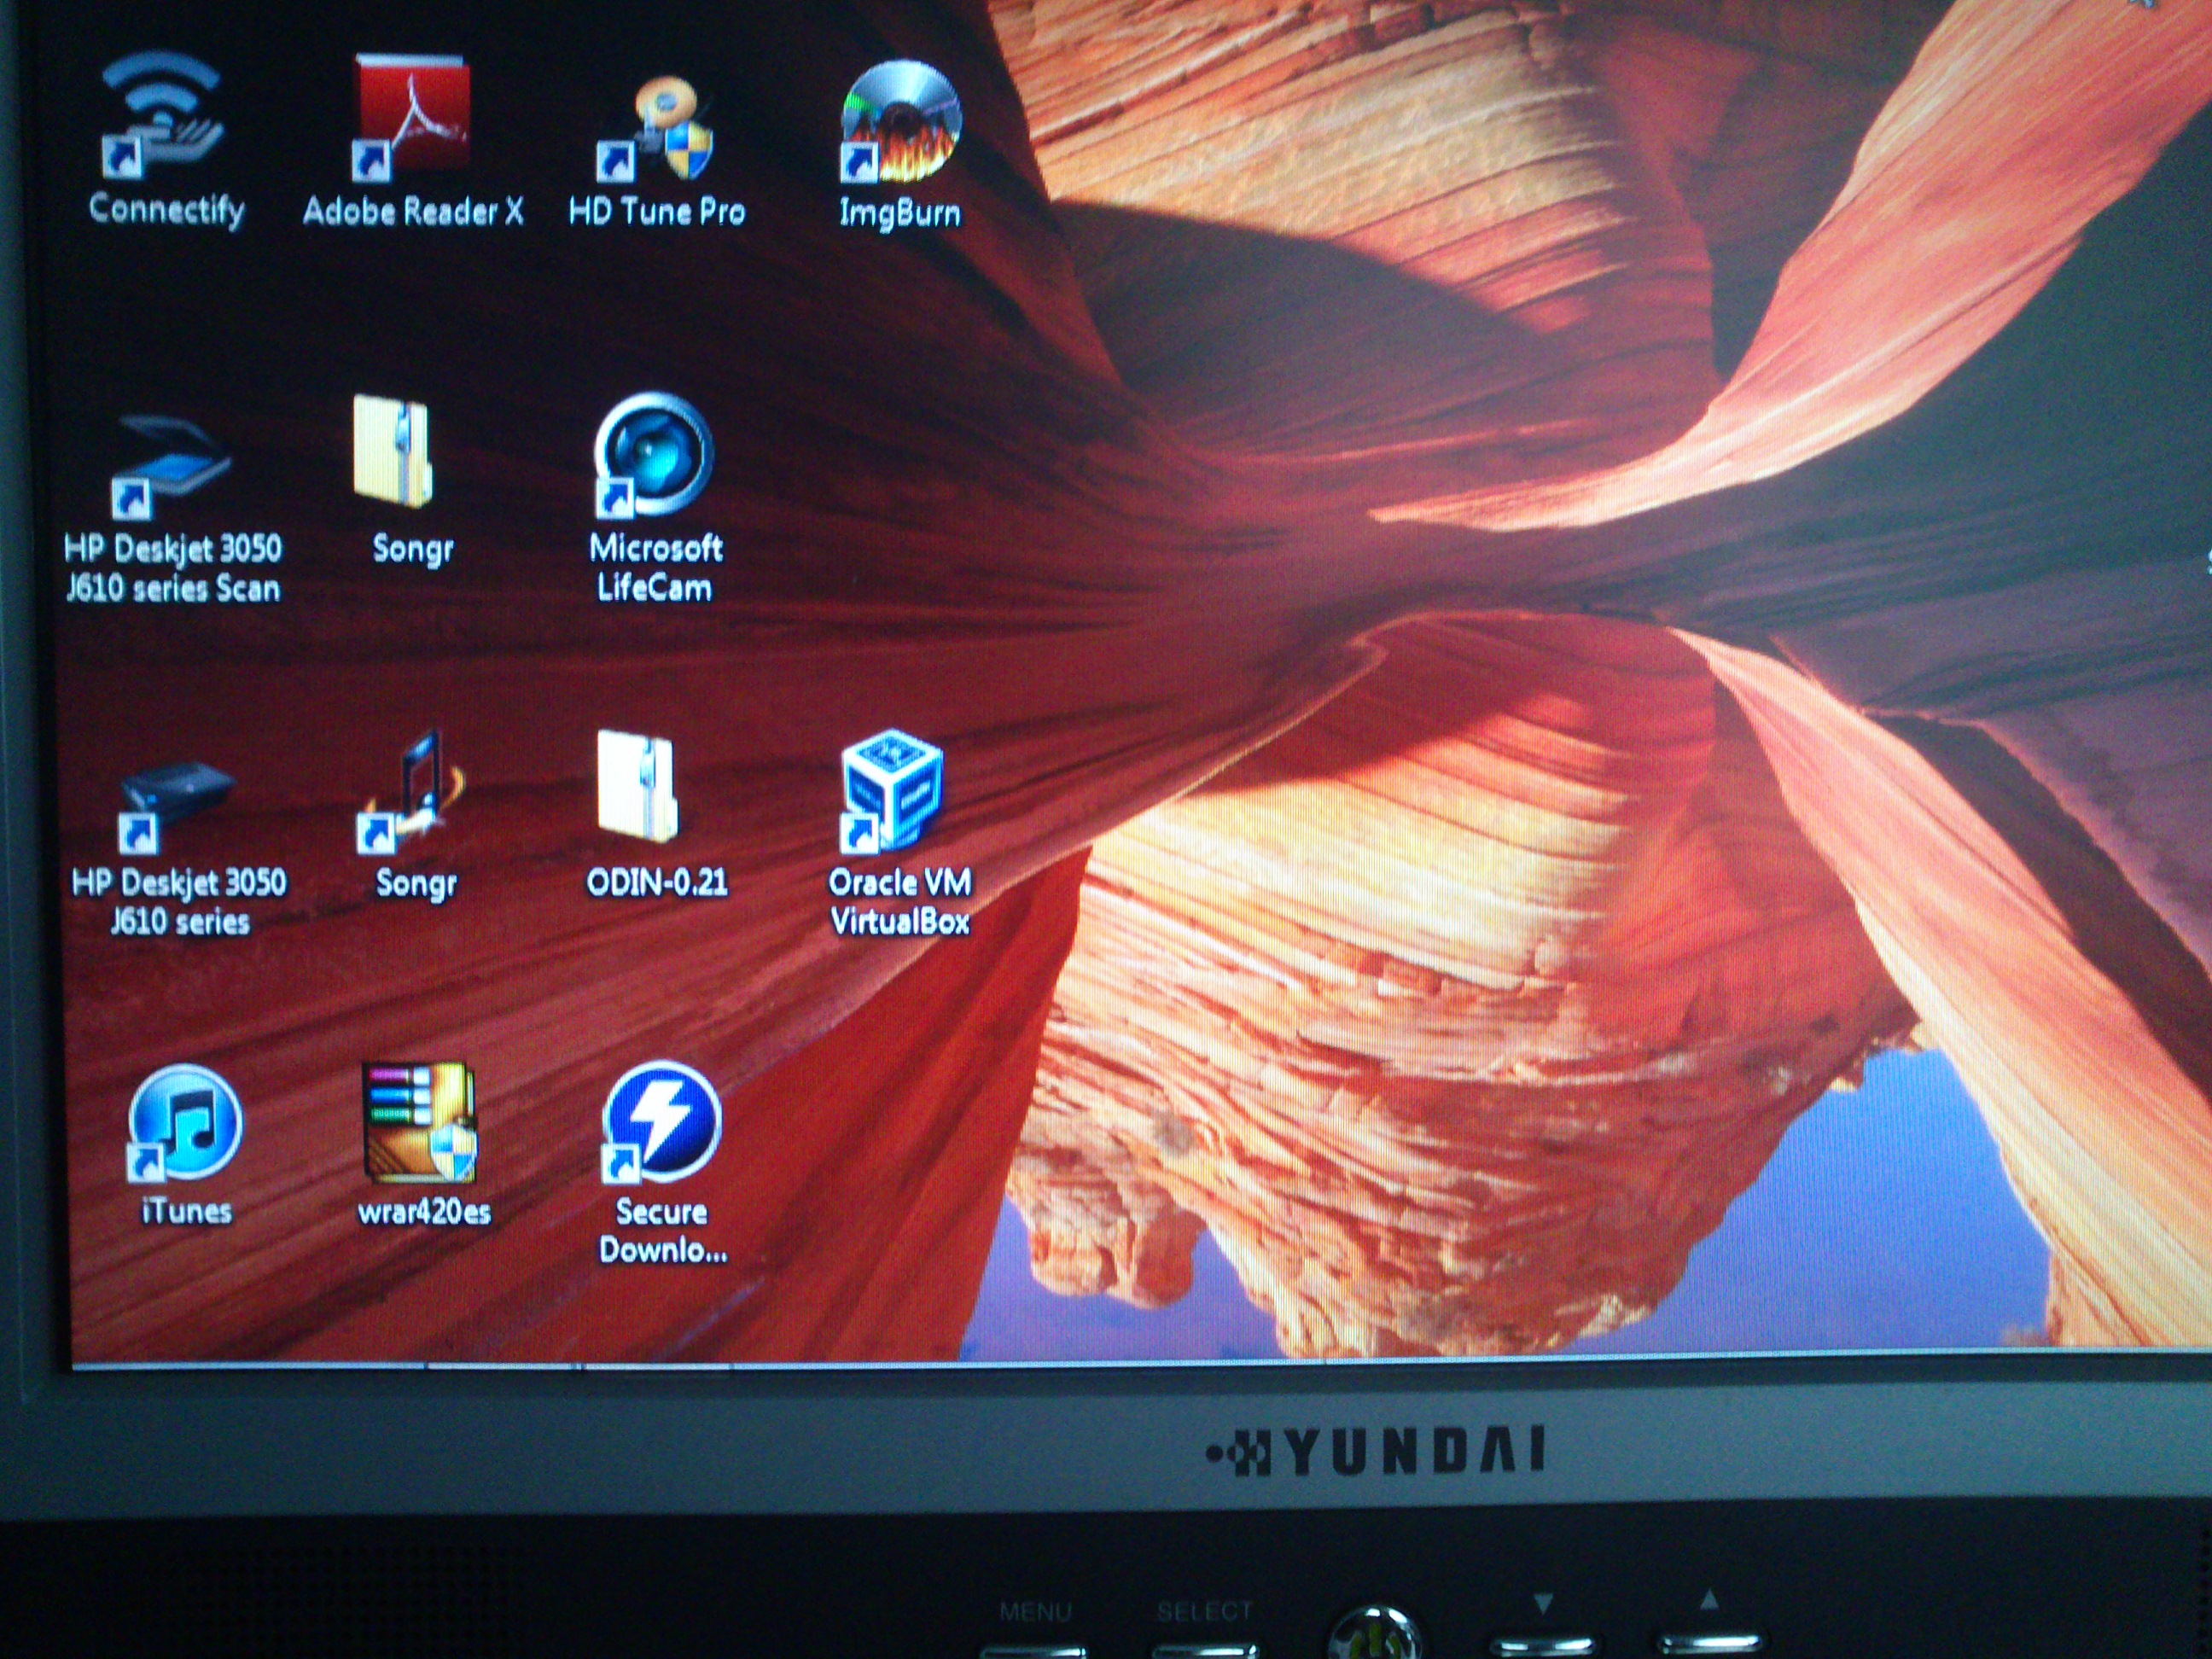Select the wrar420es WinRAR installer icon
This screenshot has height=1659, width=2212.
pos(419,1123)
